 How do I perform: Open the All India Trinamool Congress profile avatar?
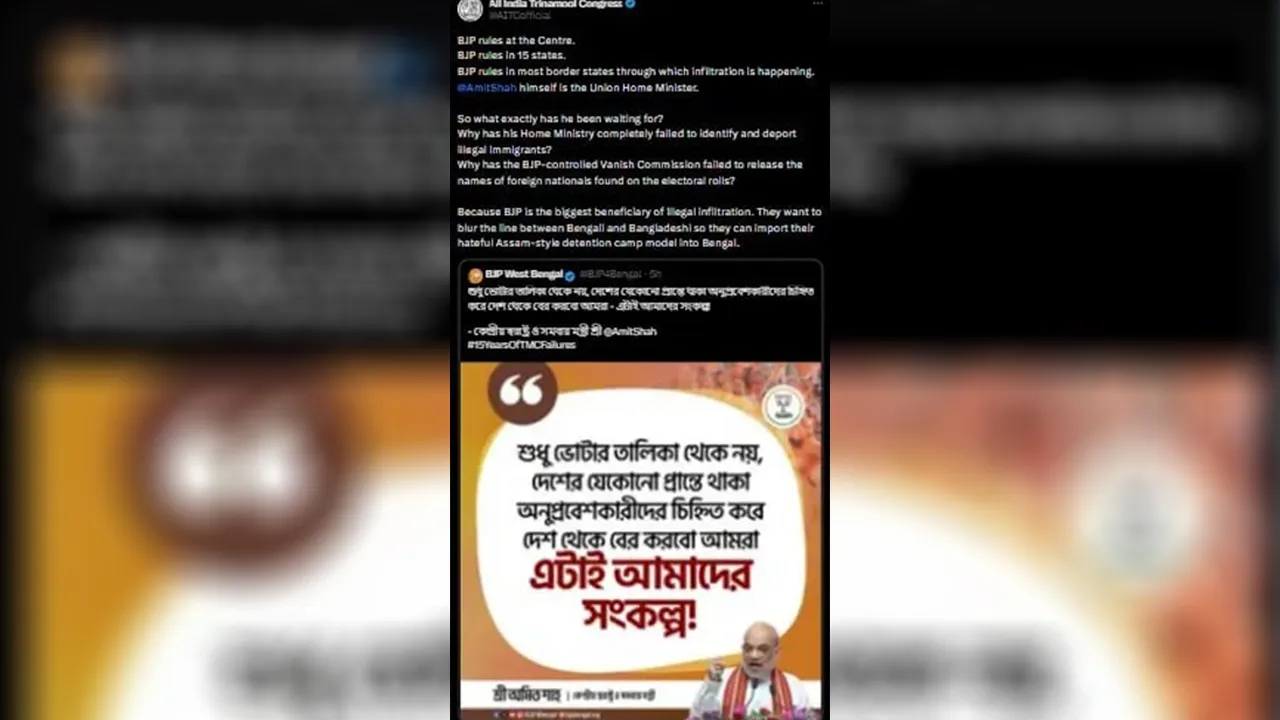(470, 9)
